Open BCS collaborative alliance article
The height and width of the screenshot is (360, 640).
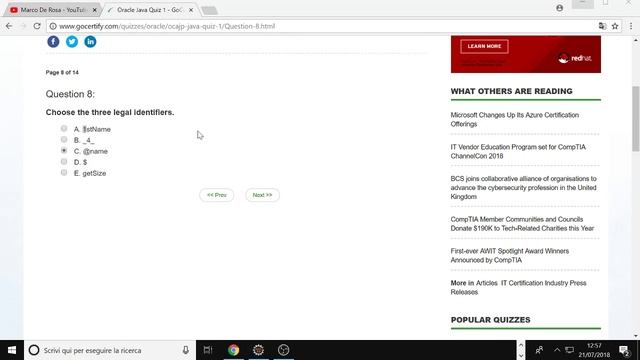coord(524,188)
